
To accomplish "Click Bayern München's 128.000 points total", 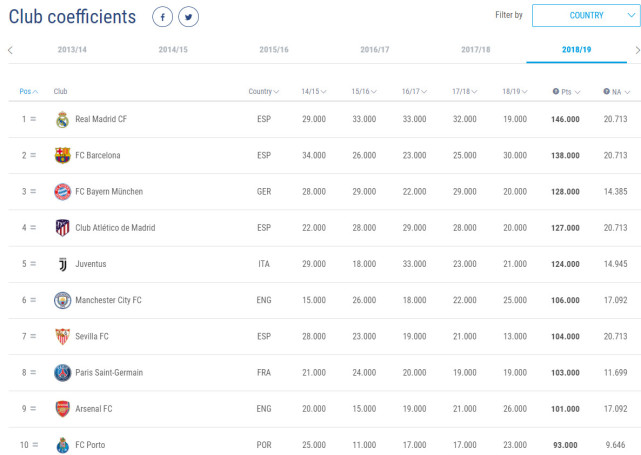I will click(565, 192).
